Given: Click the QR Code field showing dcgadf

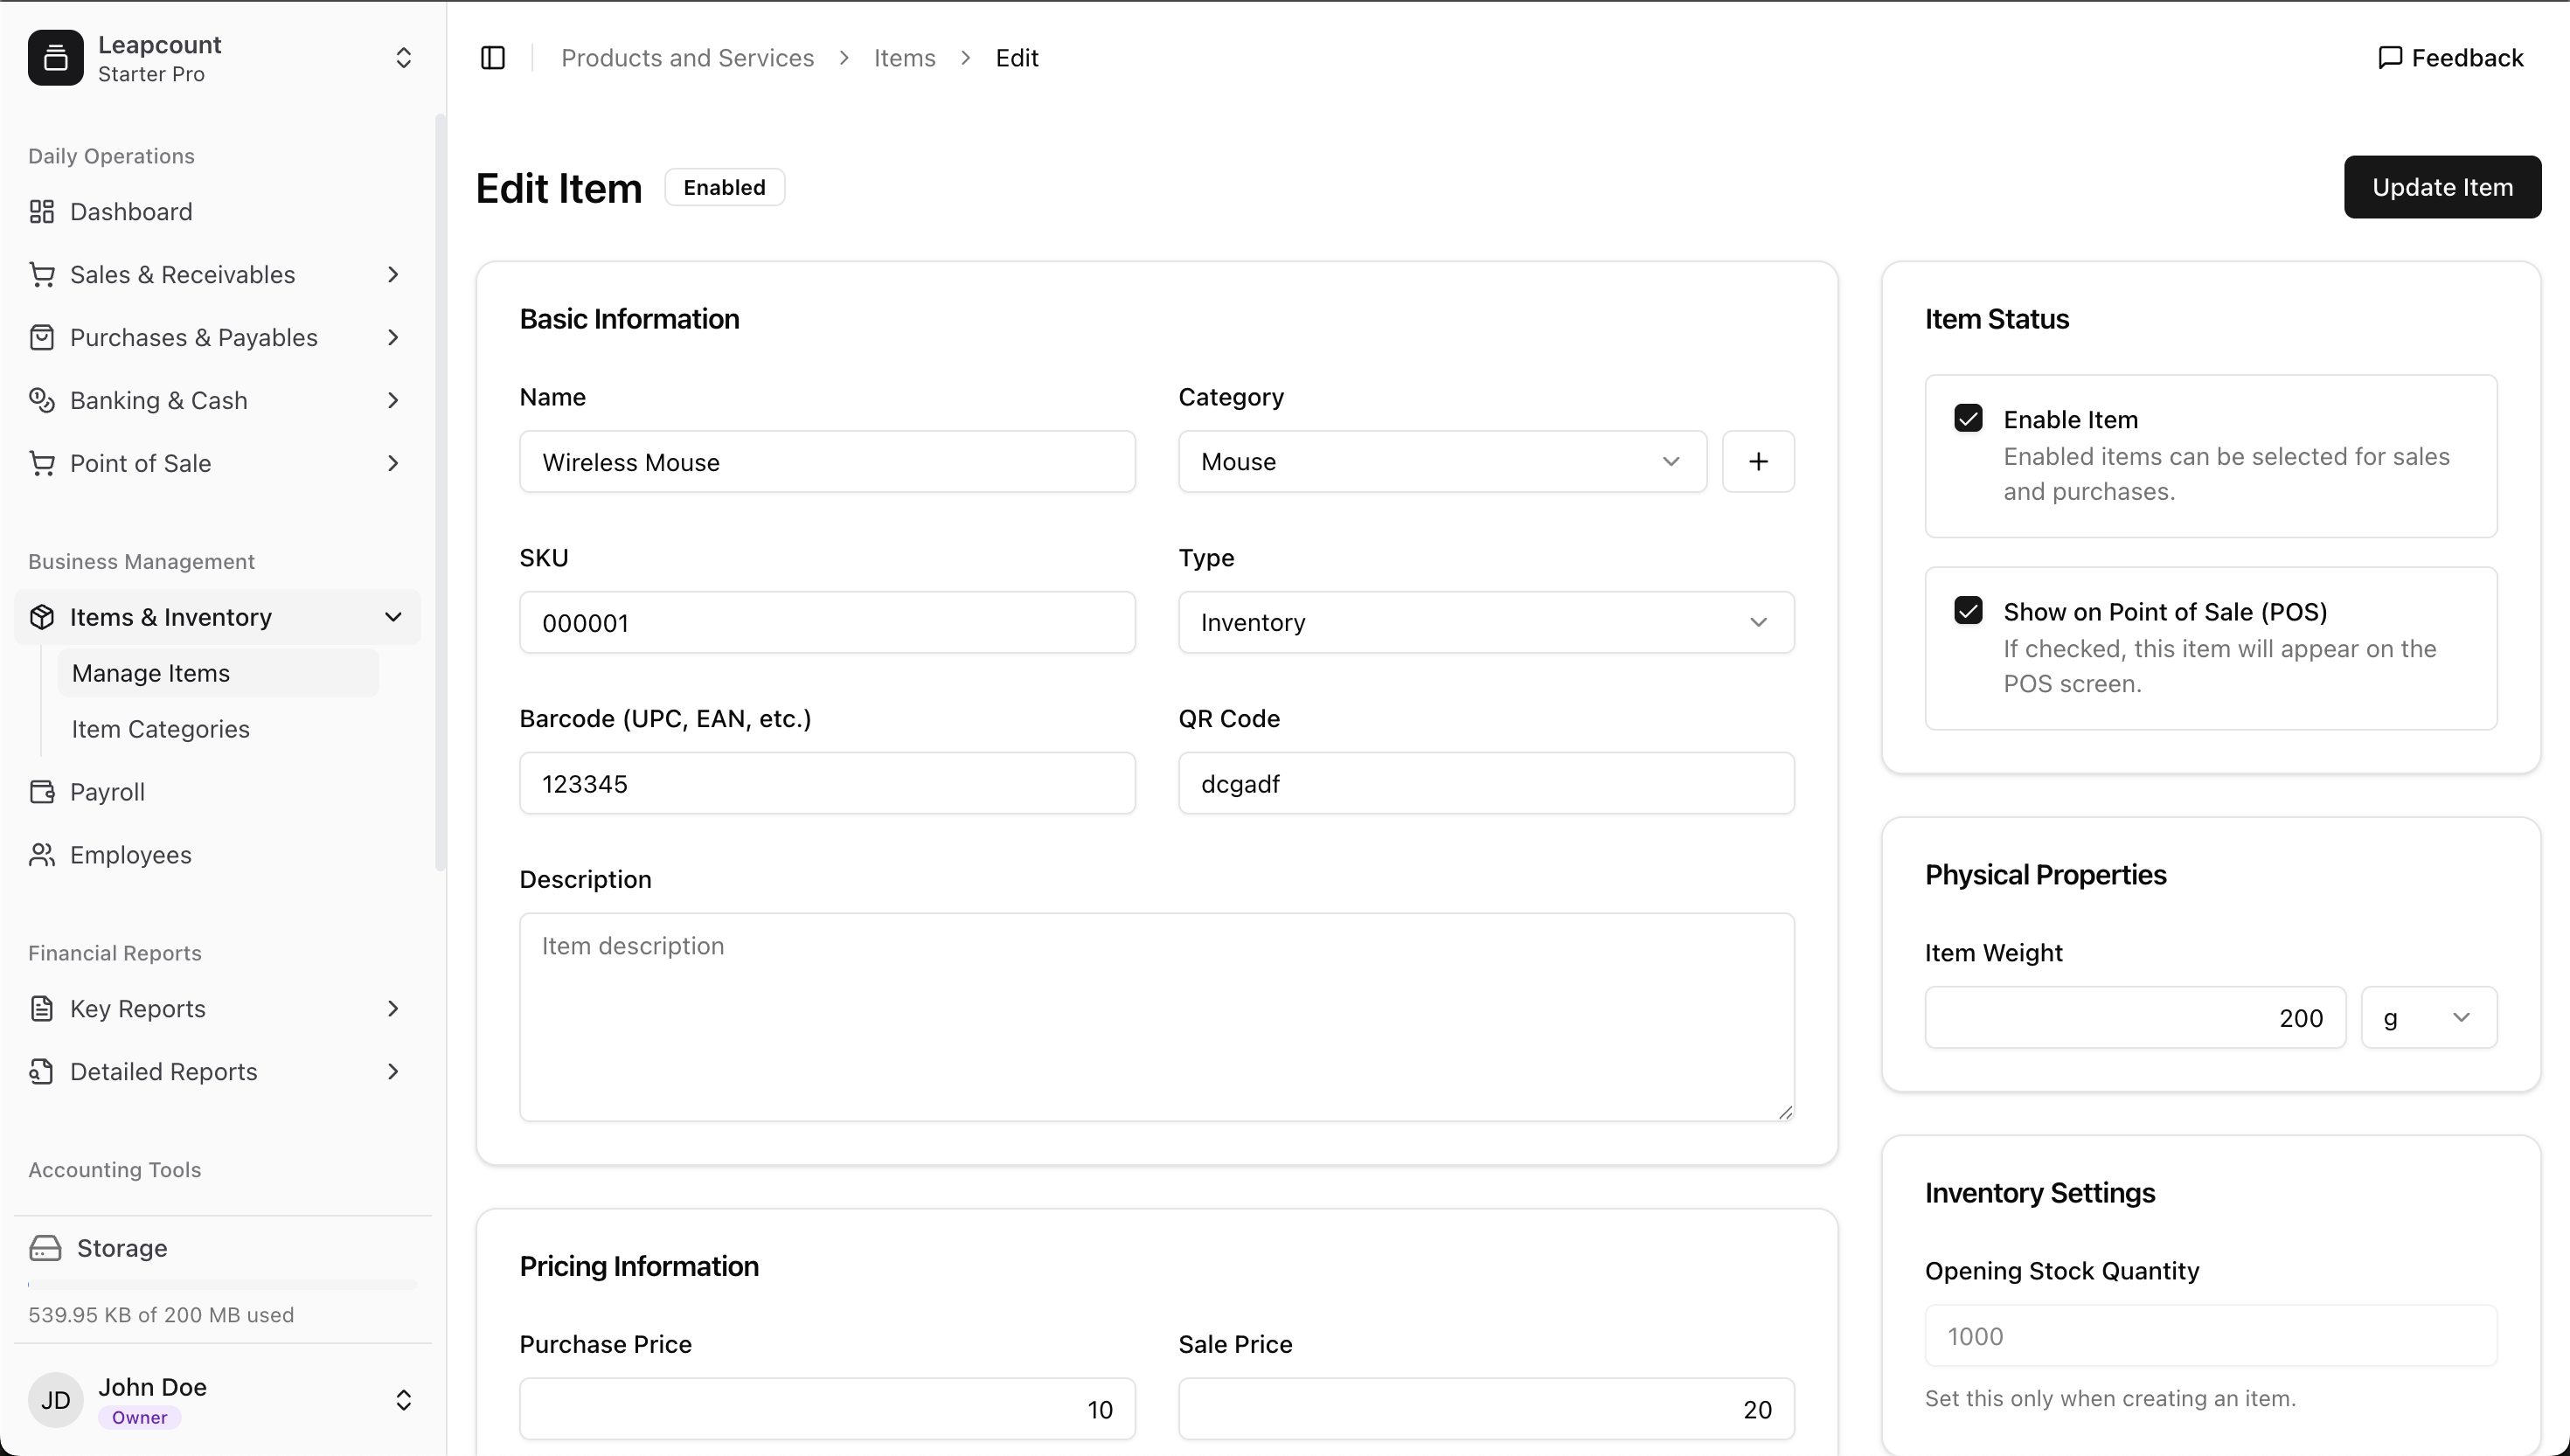Looking at the screenshot, I should (x=1486, y=783).
